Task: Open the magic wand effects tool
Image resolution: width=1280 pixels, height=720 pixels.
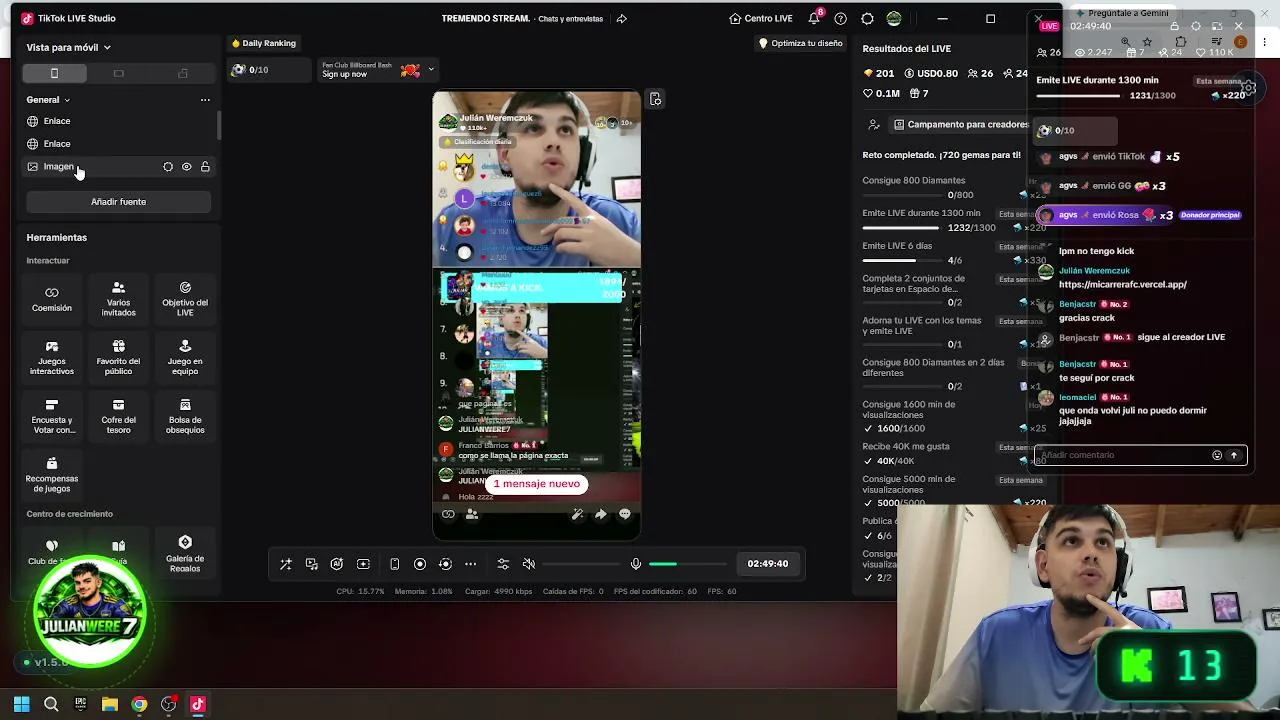Action: 286,564
